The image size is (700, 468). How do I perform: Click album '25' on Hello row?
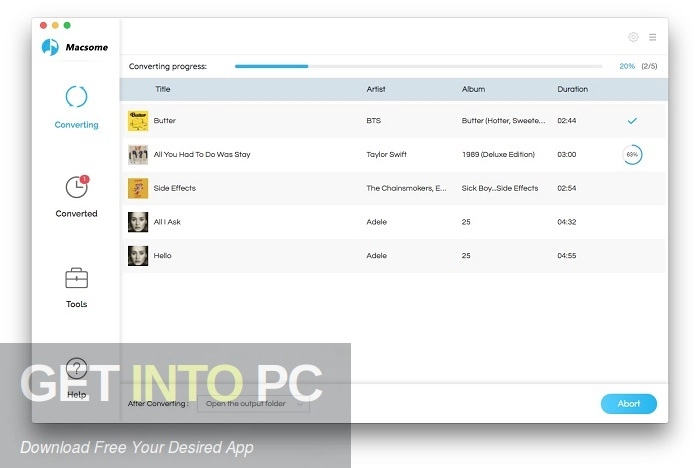[466, 255]
